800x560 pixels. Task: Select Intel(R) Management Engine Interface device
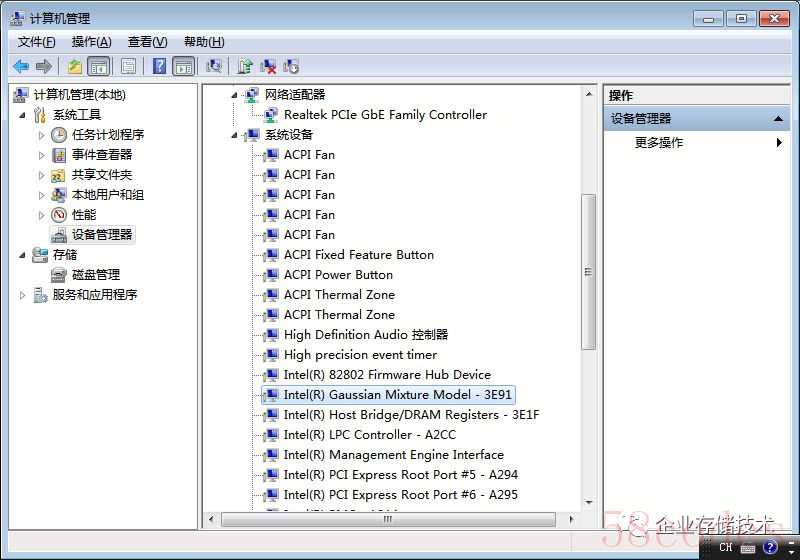click(393, 454)
